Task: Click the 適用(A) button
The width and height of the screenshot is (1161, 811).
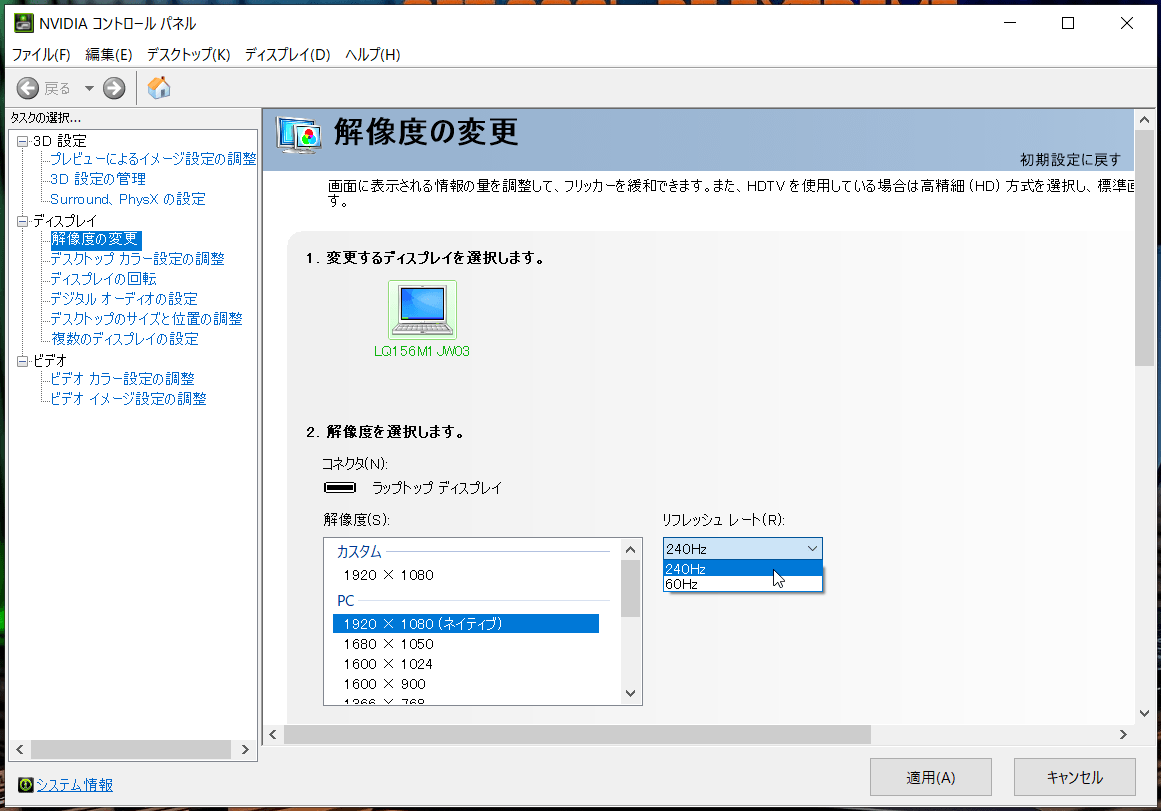Action: tap(931, 777)
